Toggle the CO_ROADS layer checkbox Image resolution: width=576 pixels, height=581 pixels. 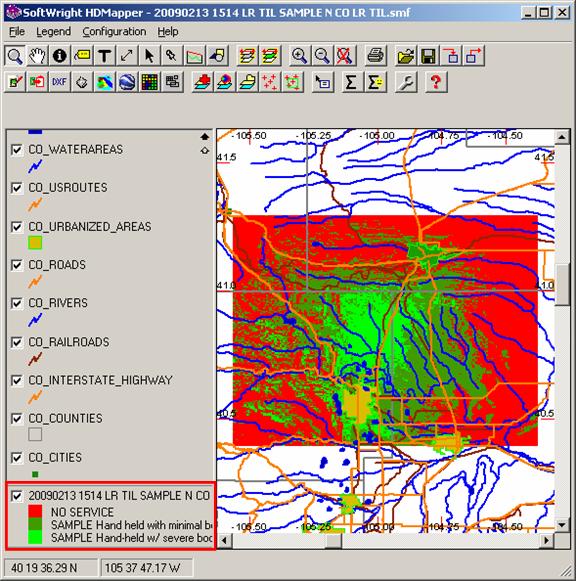[x=17, y=265]
